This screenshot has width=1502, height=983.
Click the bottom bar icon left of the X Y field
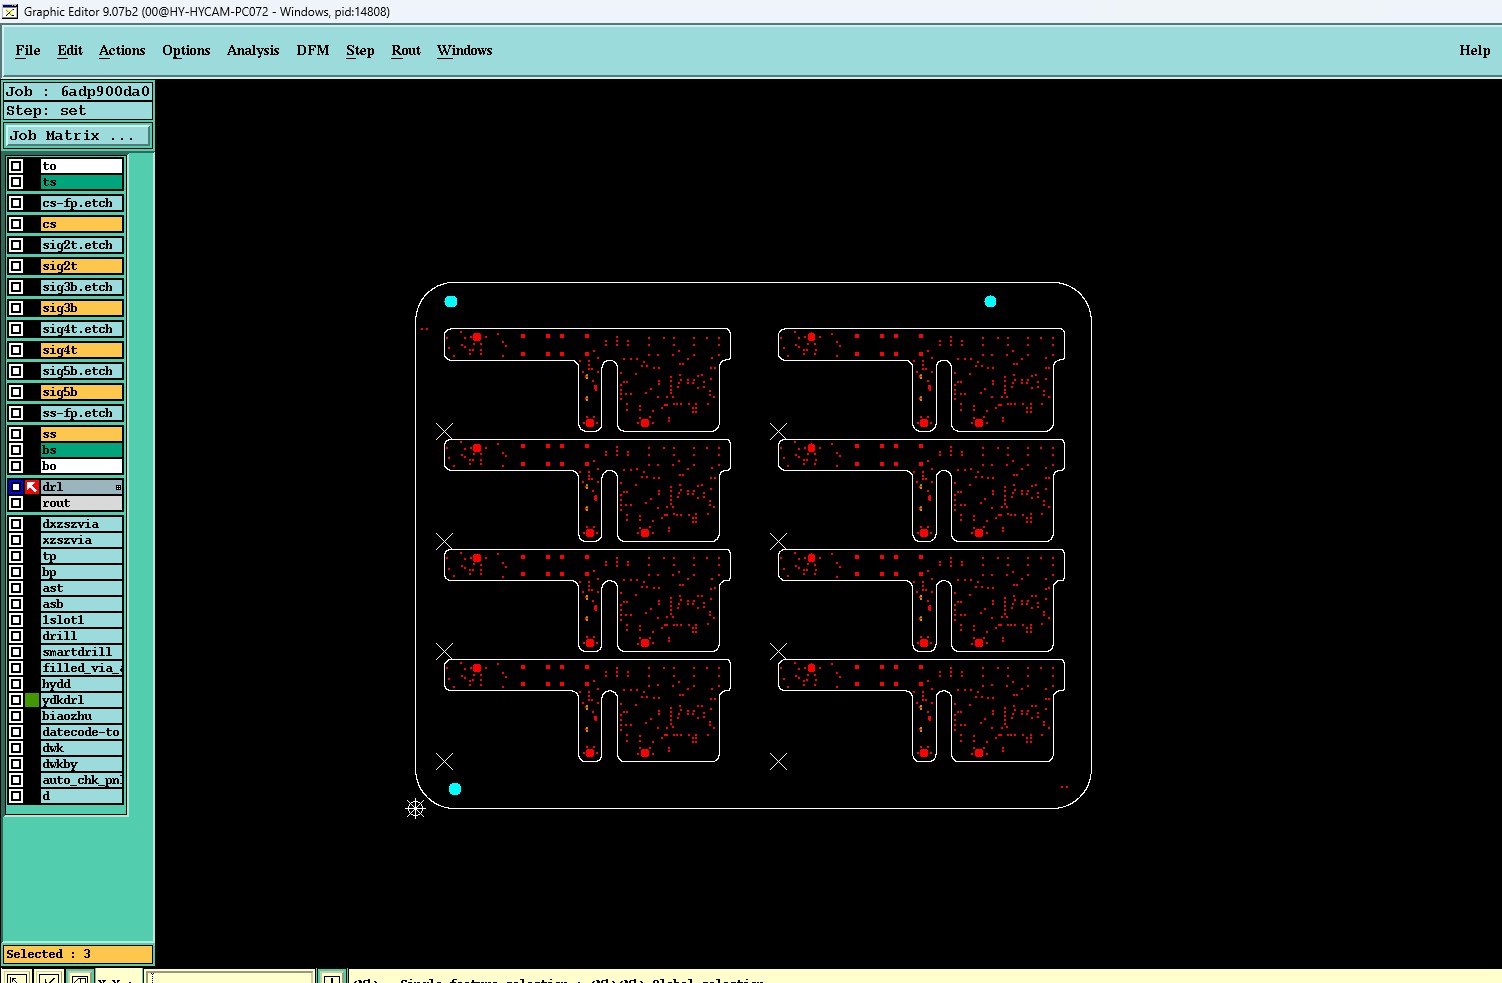tap(80, 977)
